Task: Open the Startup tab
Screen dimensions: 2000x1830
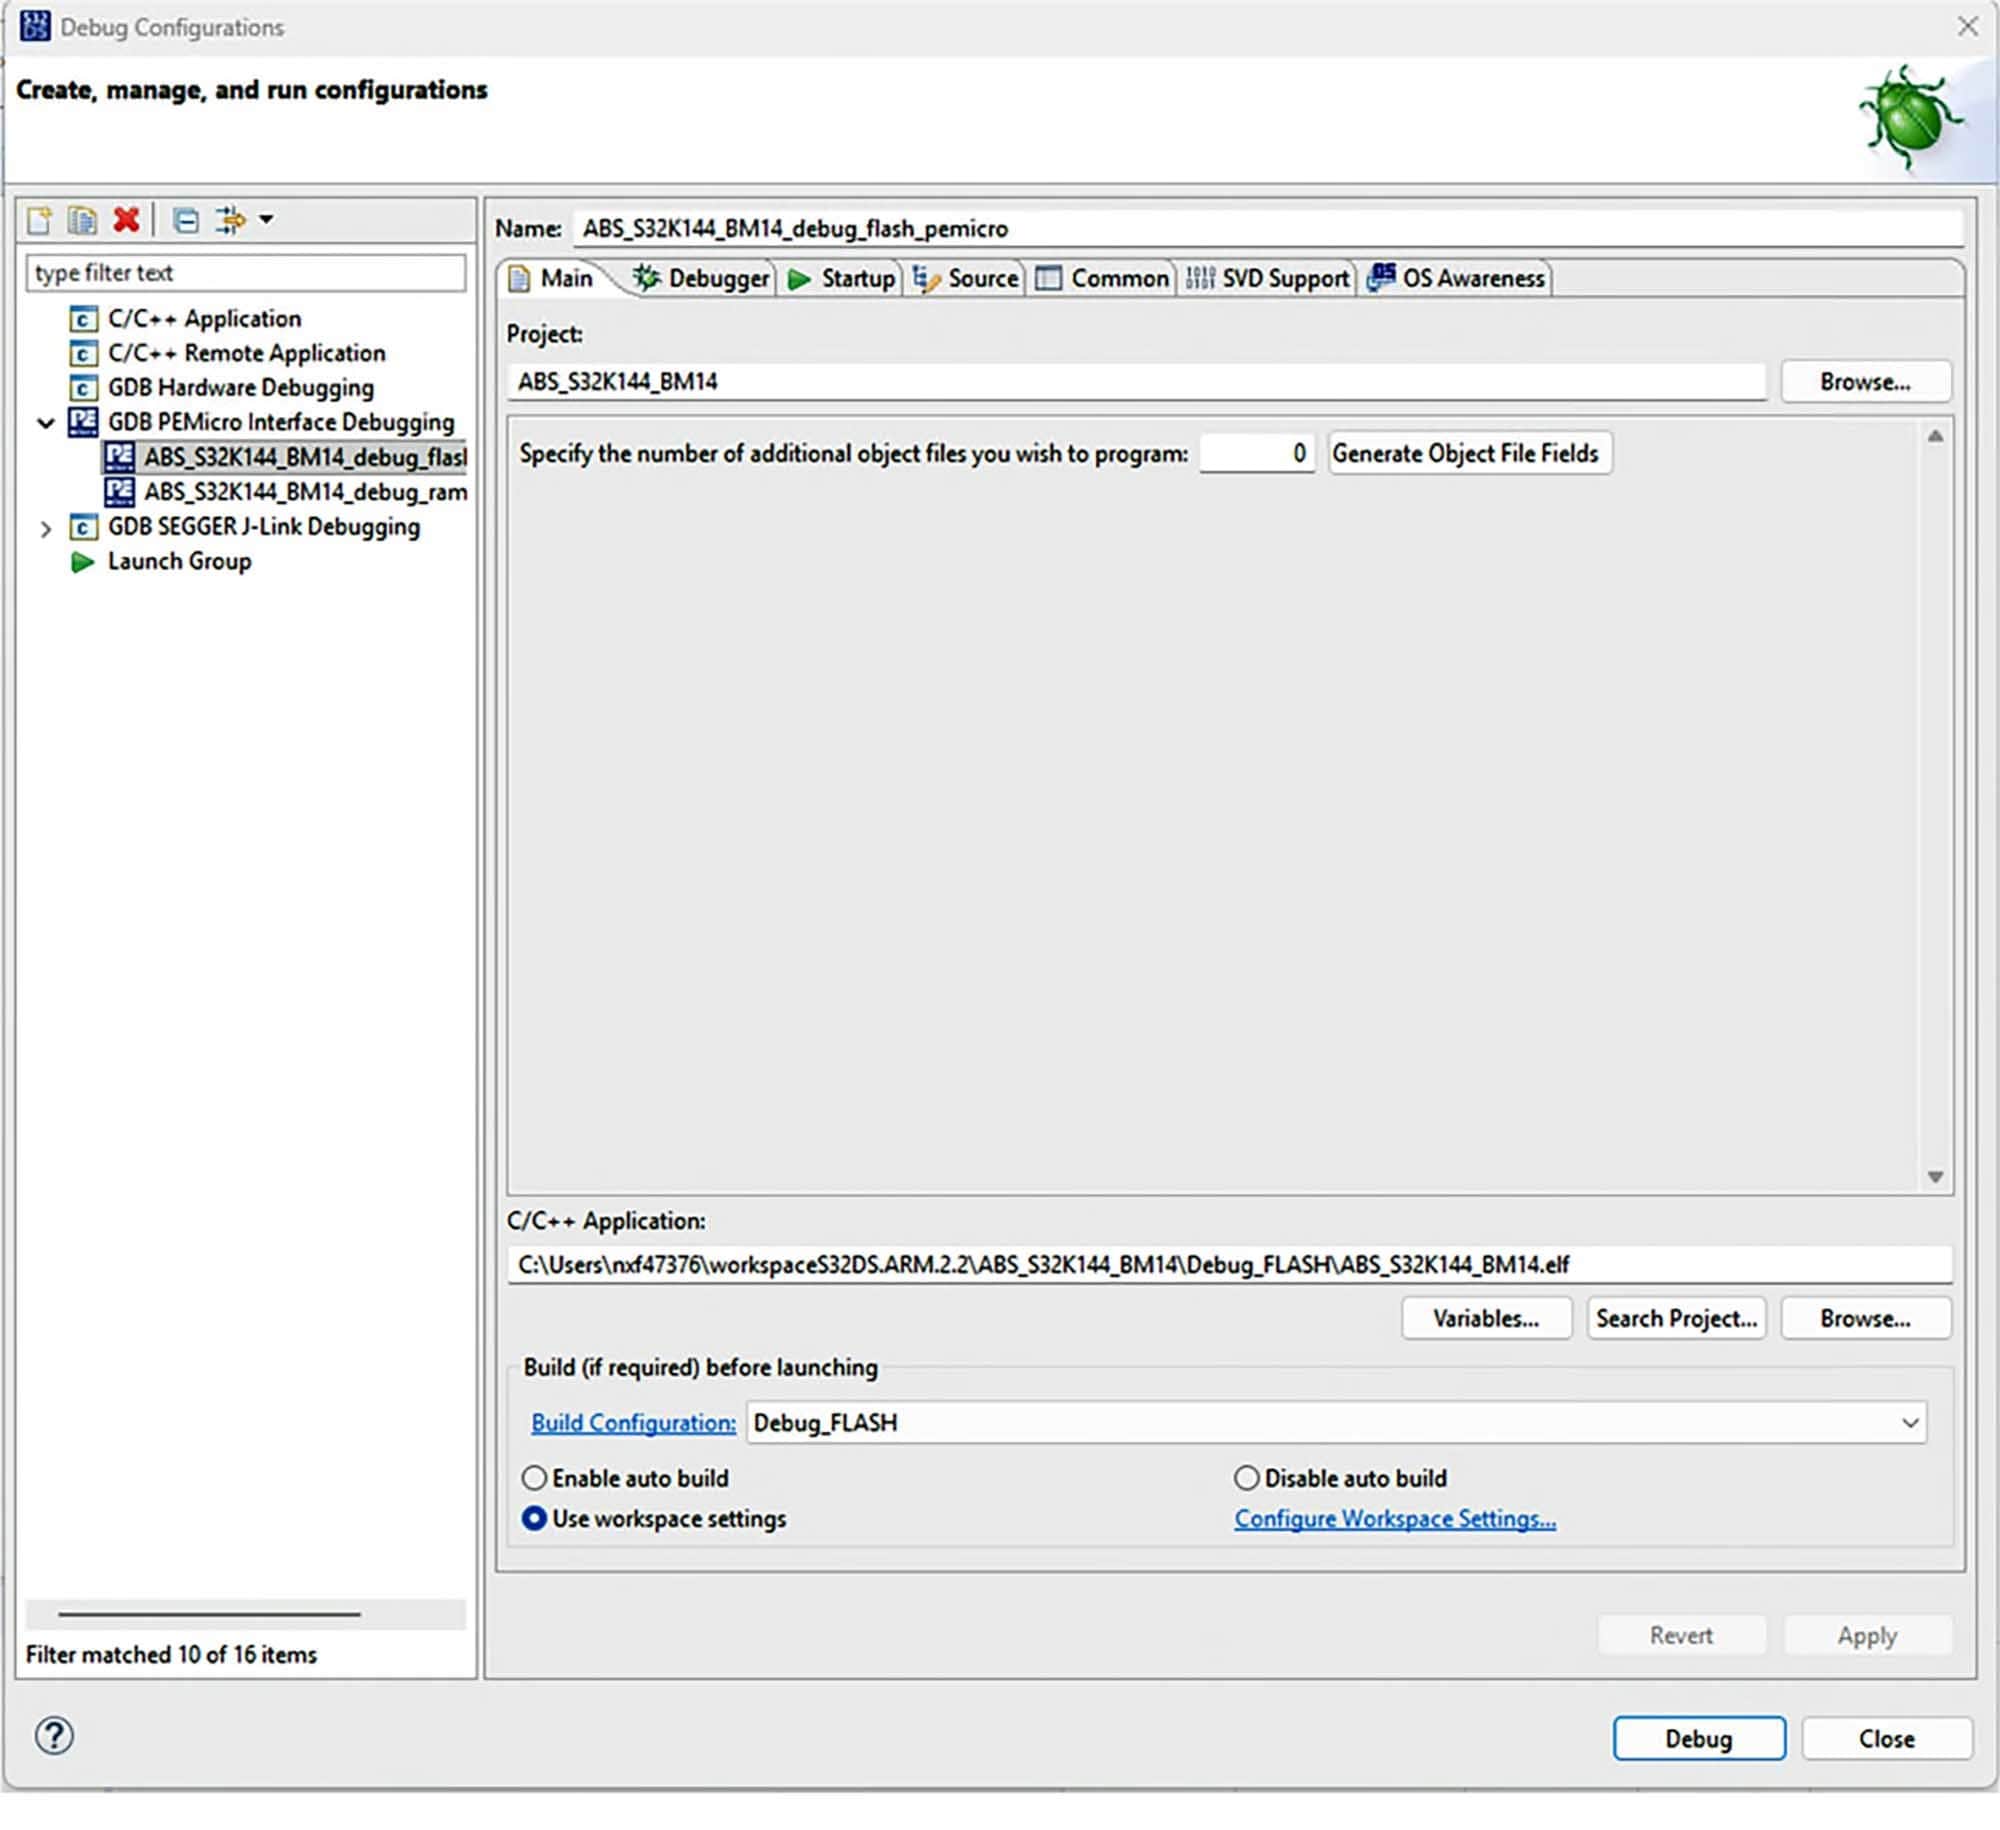Action: pos(842,278)
